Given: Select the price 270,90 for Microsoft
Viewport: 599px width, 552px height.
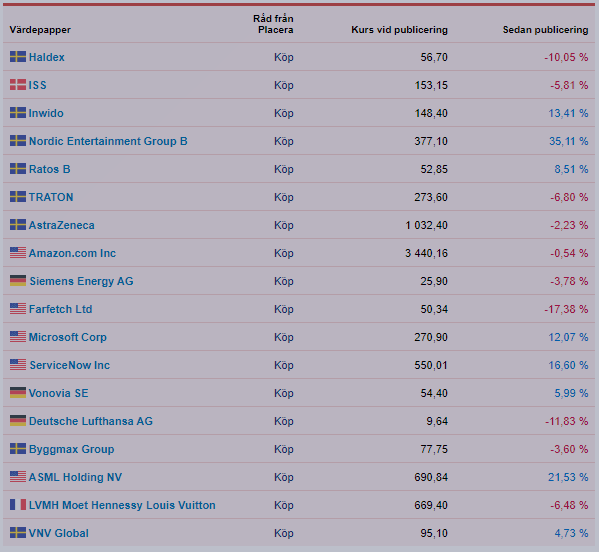Looking at the screenshot, I should (431, 337).
